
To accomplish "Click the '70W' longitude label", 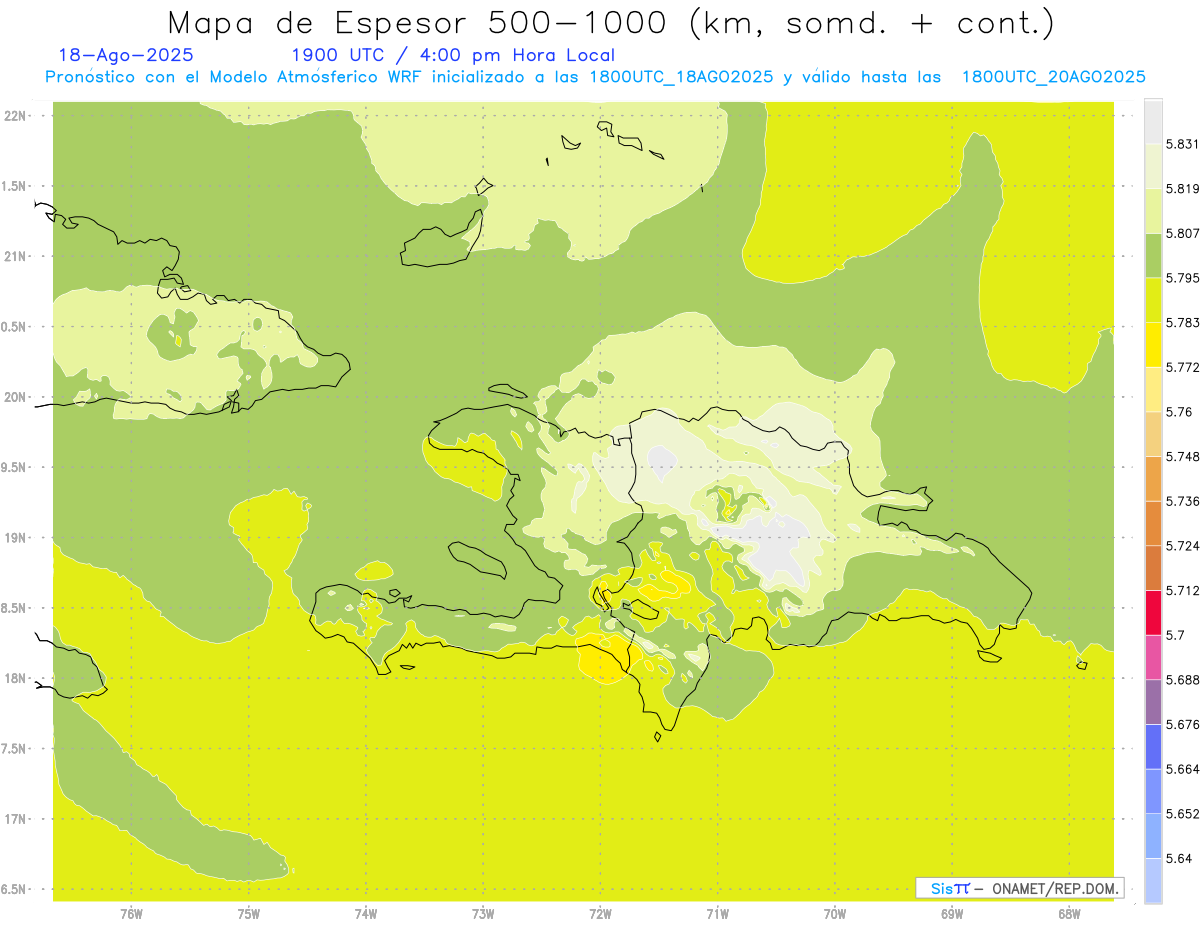I will (x=834, y=913).
